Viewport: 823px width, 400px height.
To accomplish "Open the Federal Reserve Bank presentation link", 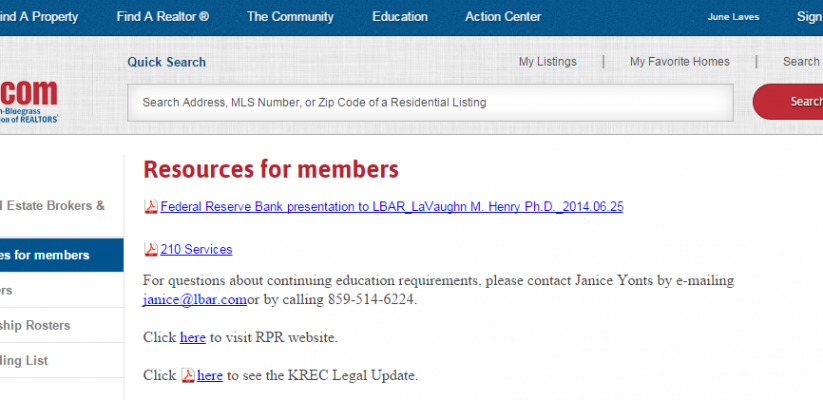I will tap(392, 207).
